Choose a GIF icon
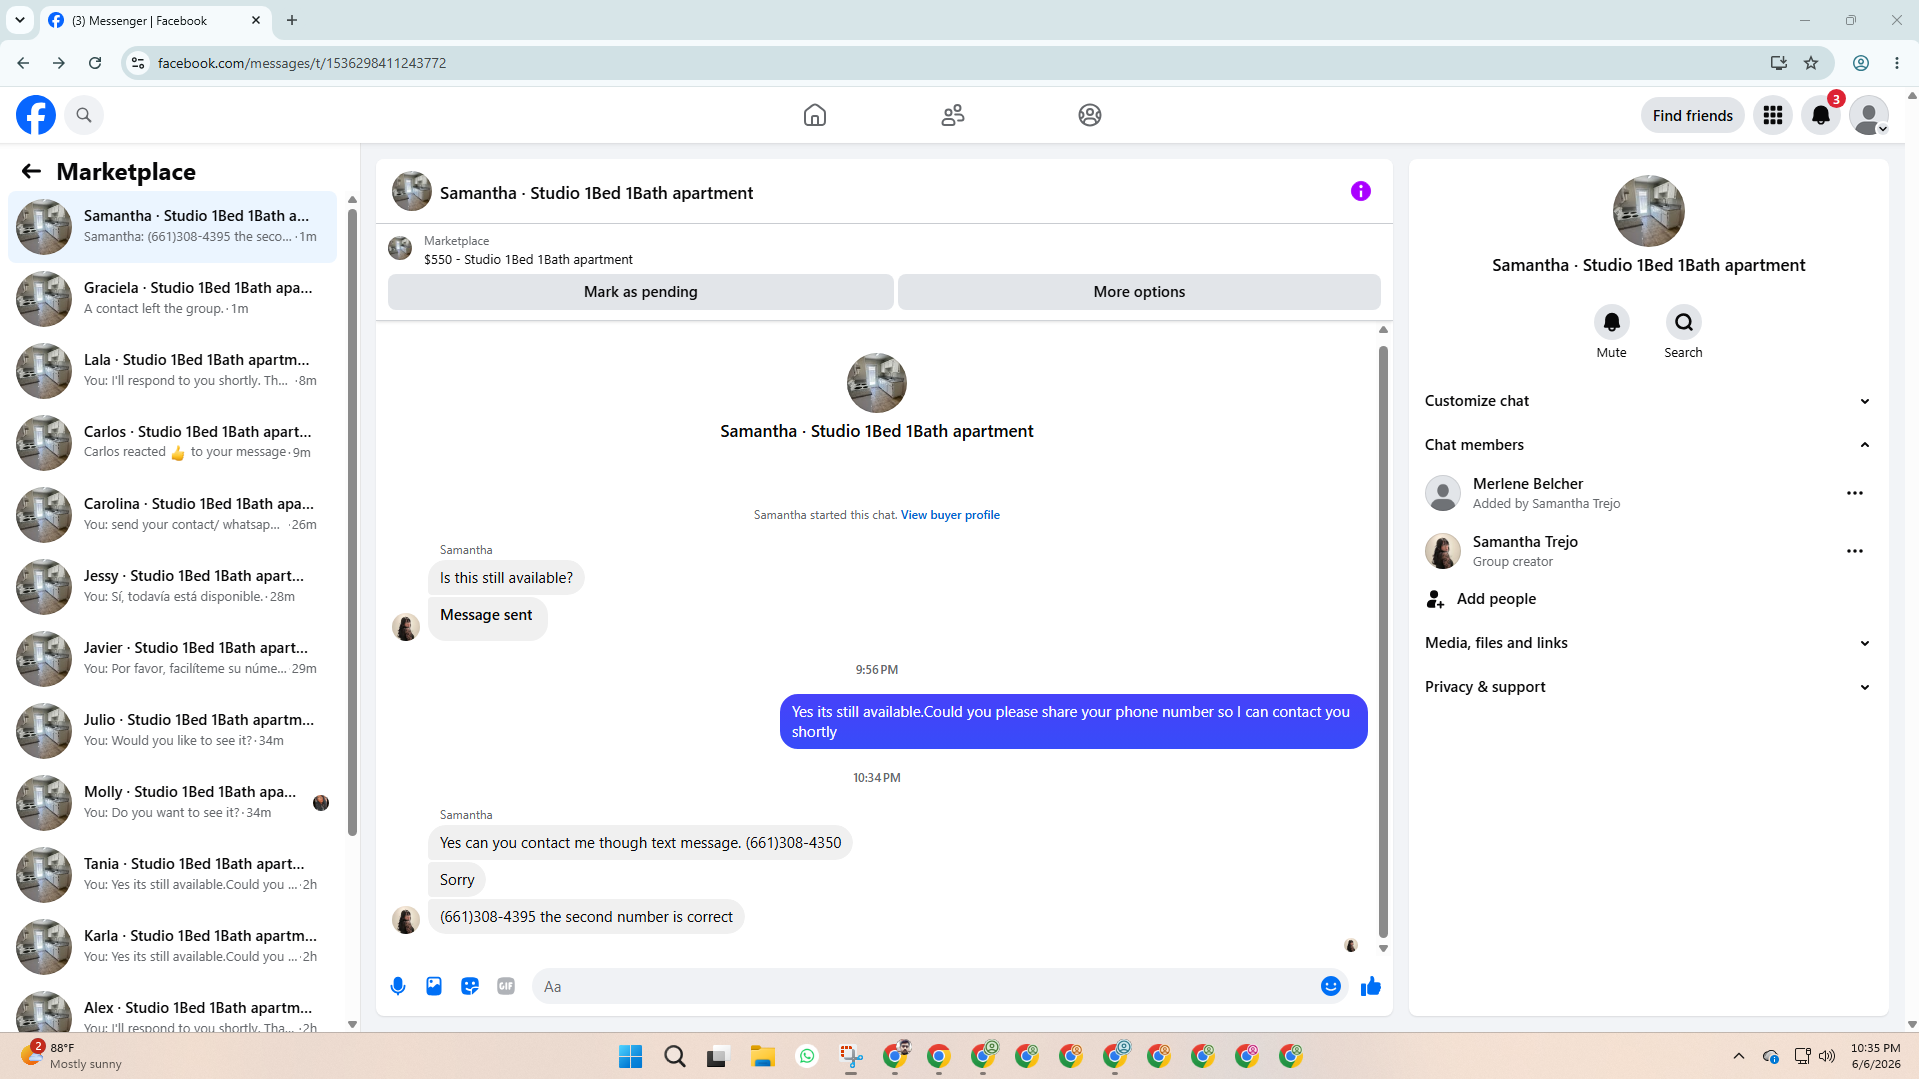Viewport: 1919px width, 1079px height. [x=506, y=986]
